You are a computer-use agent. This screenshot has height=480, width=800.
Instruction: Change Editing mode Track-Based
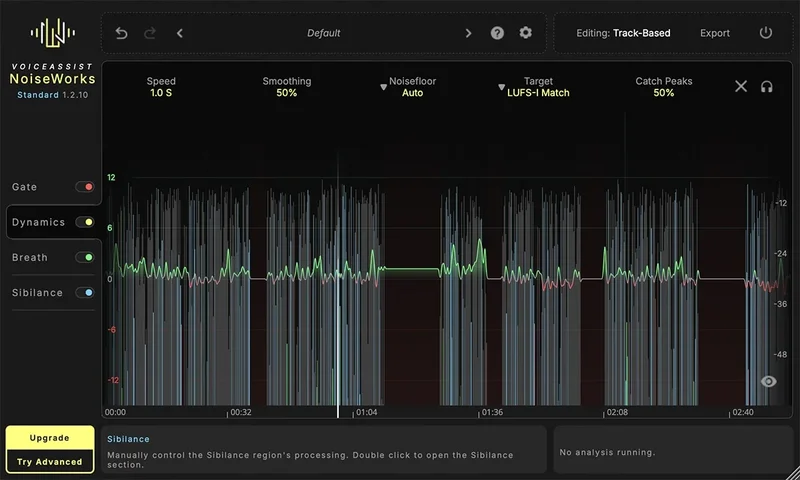click(x=623, y=33)
